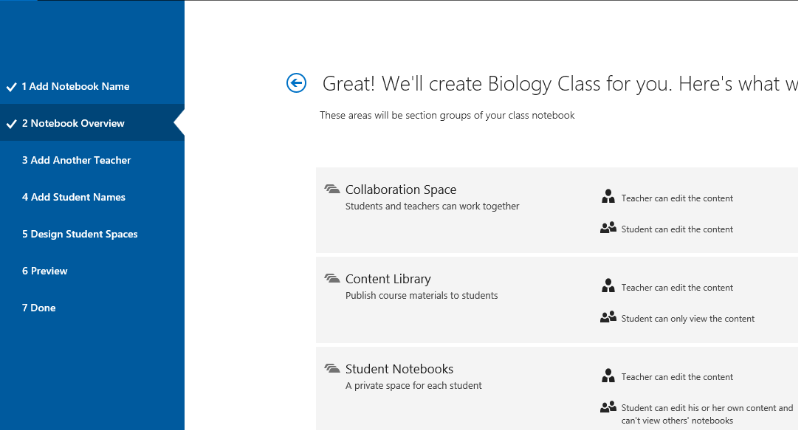Click the Student Notebooks heading

pos(399,369)
